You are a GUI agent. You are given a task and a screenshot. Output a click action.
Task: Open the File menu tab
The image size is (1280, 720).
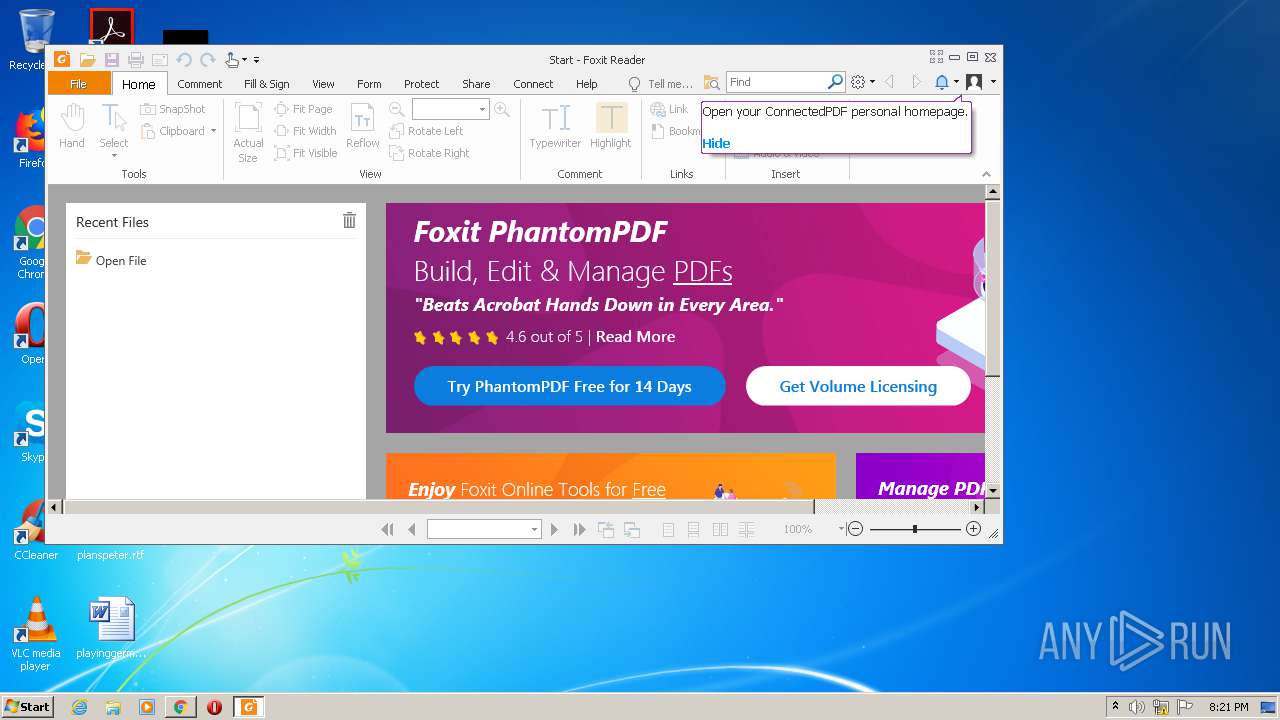coord(78,84)
